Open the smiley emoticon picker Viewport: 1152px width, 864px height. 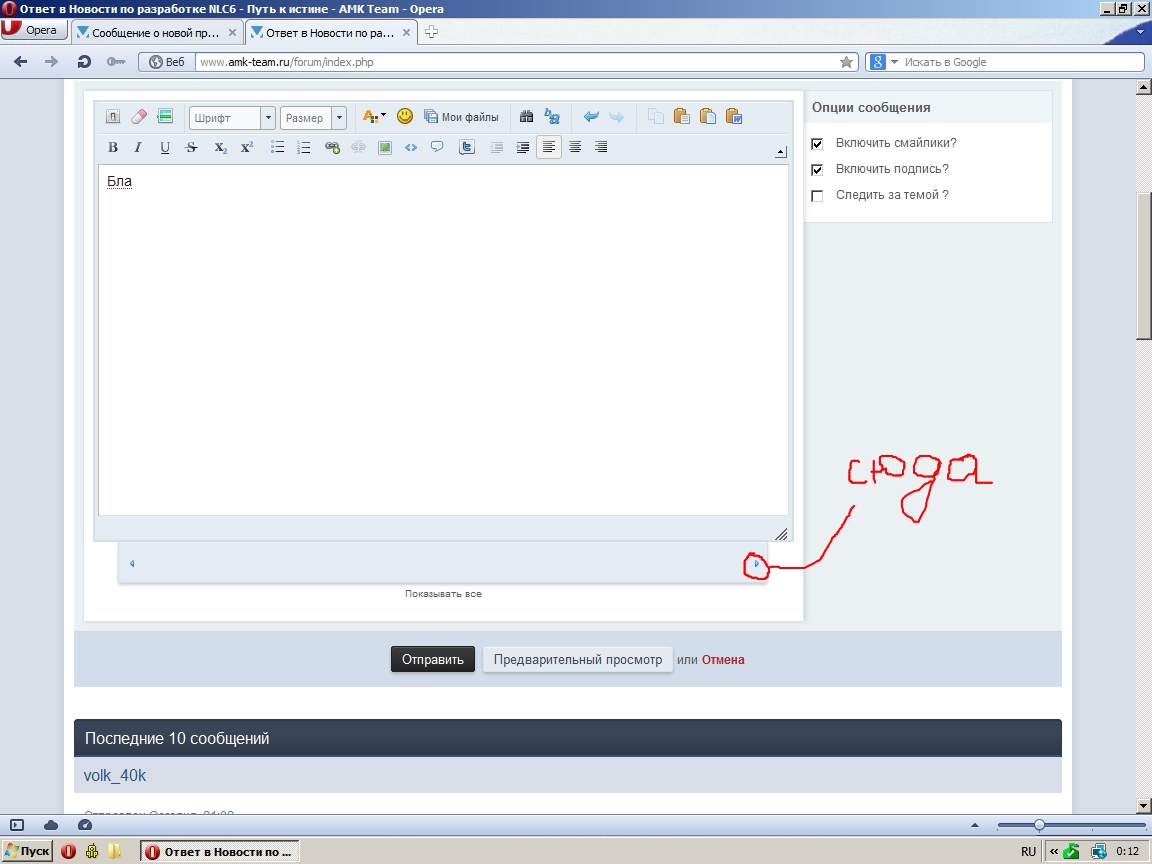click(x=405, y=116)
